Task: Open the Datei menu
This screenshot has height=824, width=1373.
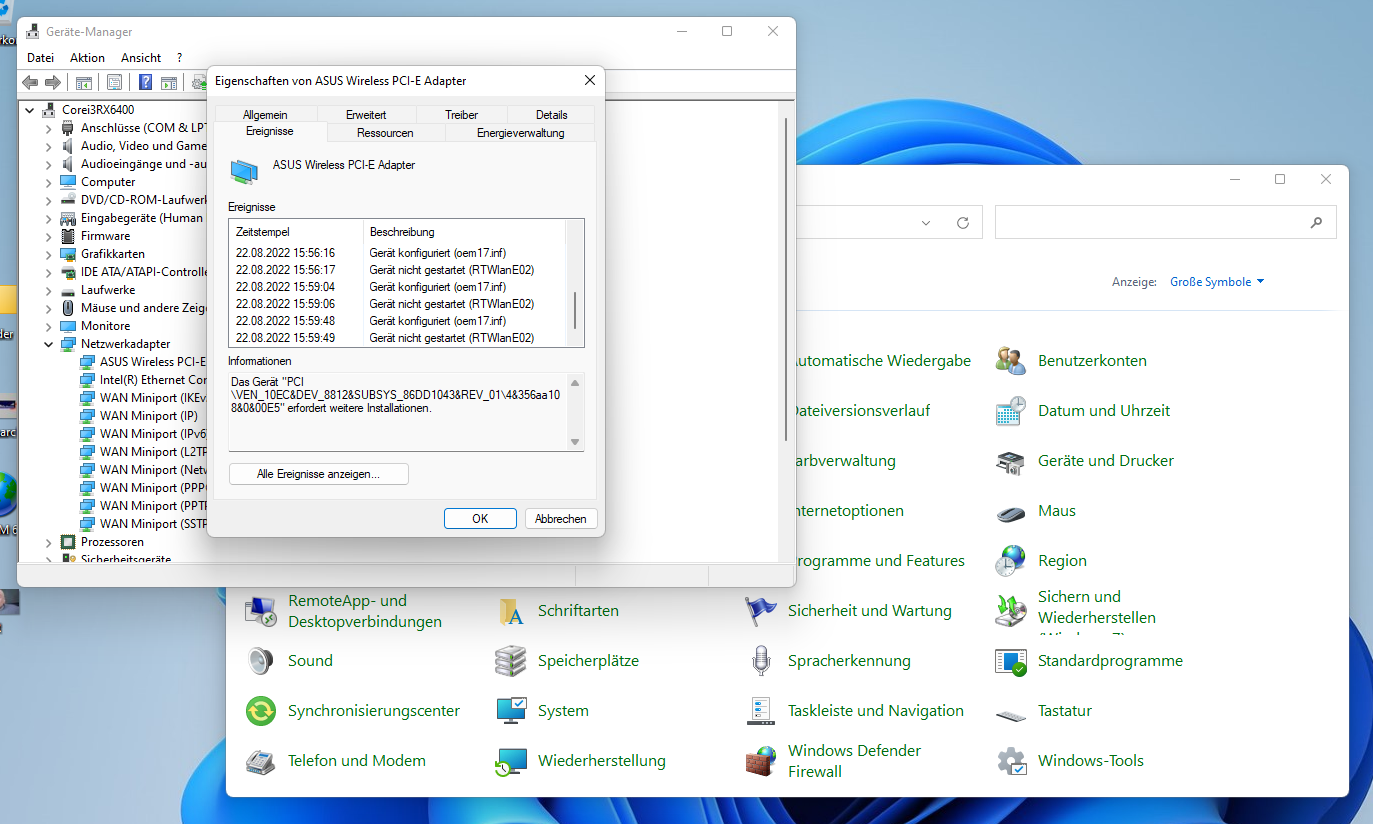Action: tap(40, 58)
